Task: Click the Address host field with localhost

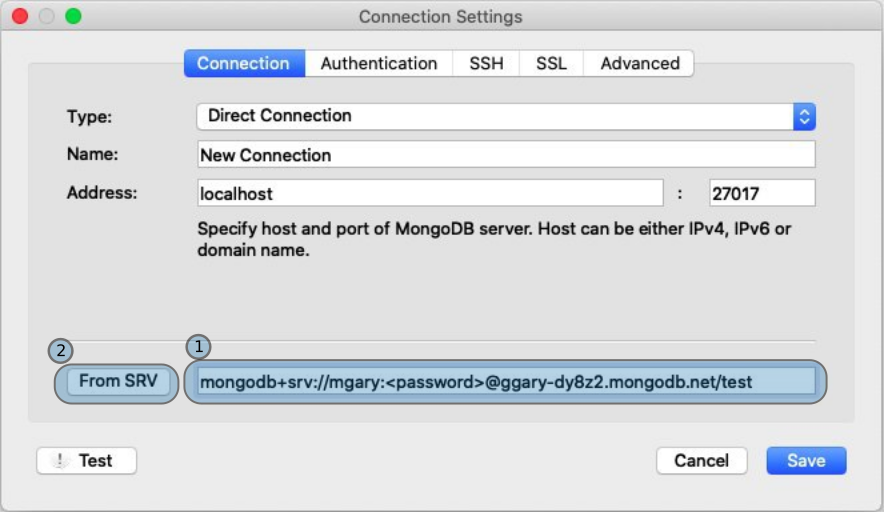Action: 430,193
